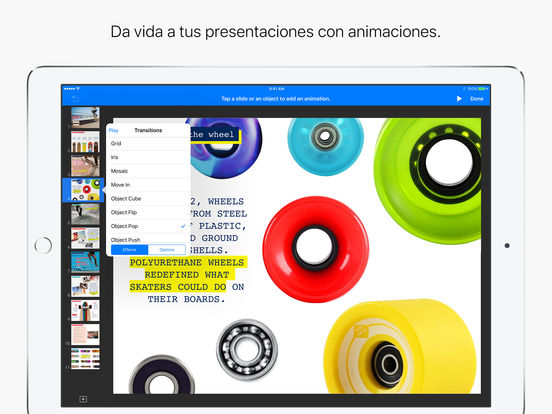Choose the Grid transition

click(x=148, y=143)
